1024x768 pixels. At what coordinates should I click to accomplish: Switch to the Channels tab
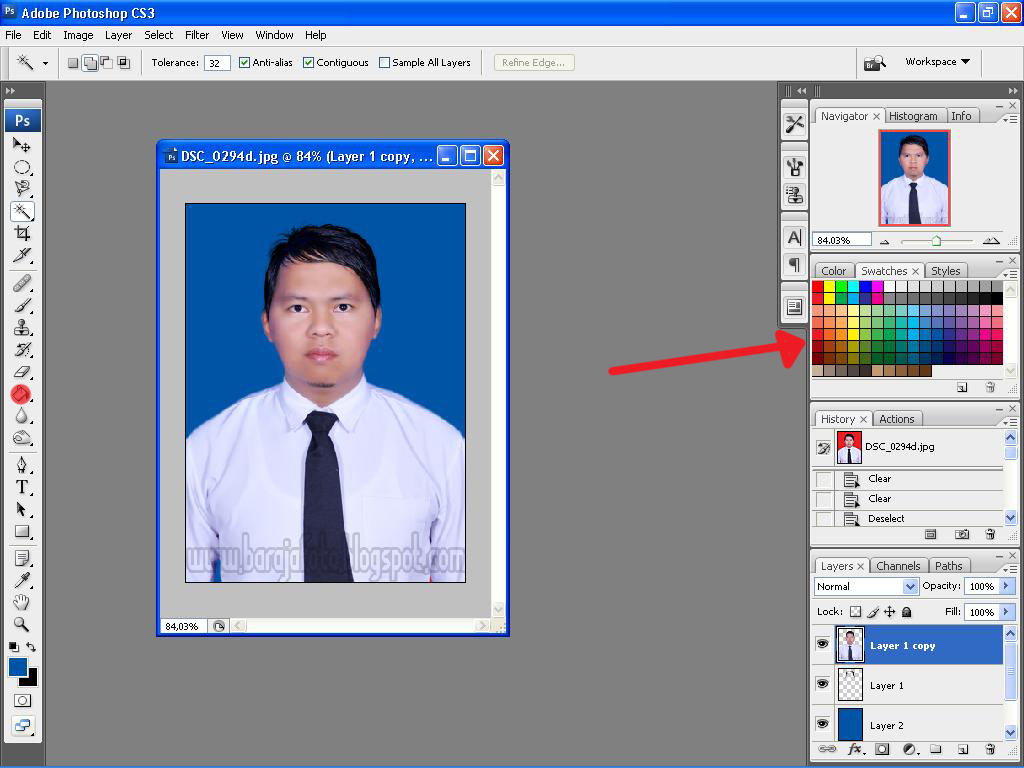[x=898, y=565]
